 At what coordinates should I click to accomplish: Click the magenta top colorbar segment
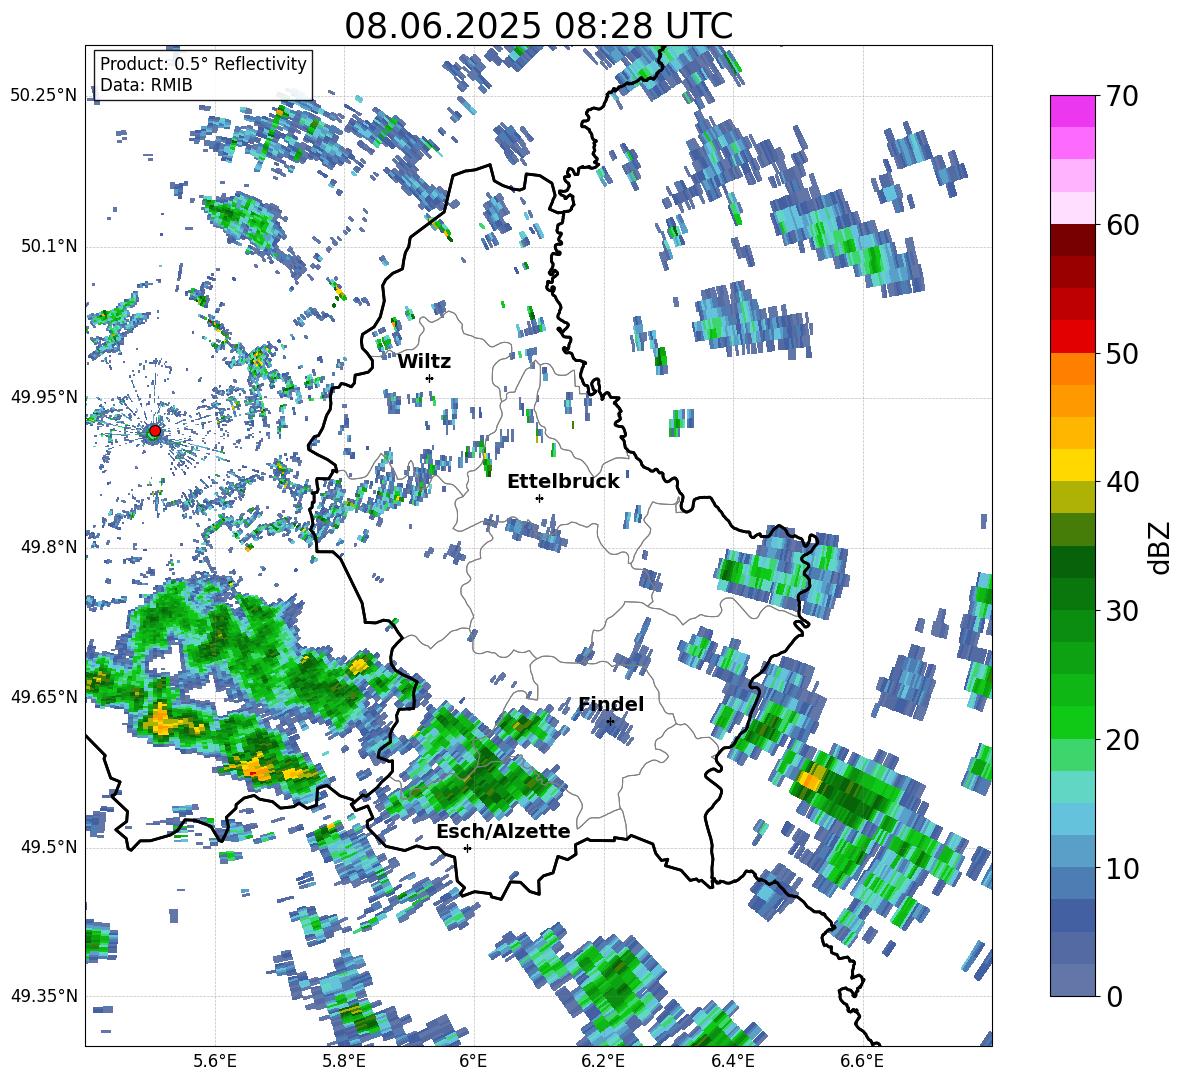pos(1072,111)
